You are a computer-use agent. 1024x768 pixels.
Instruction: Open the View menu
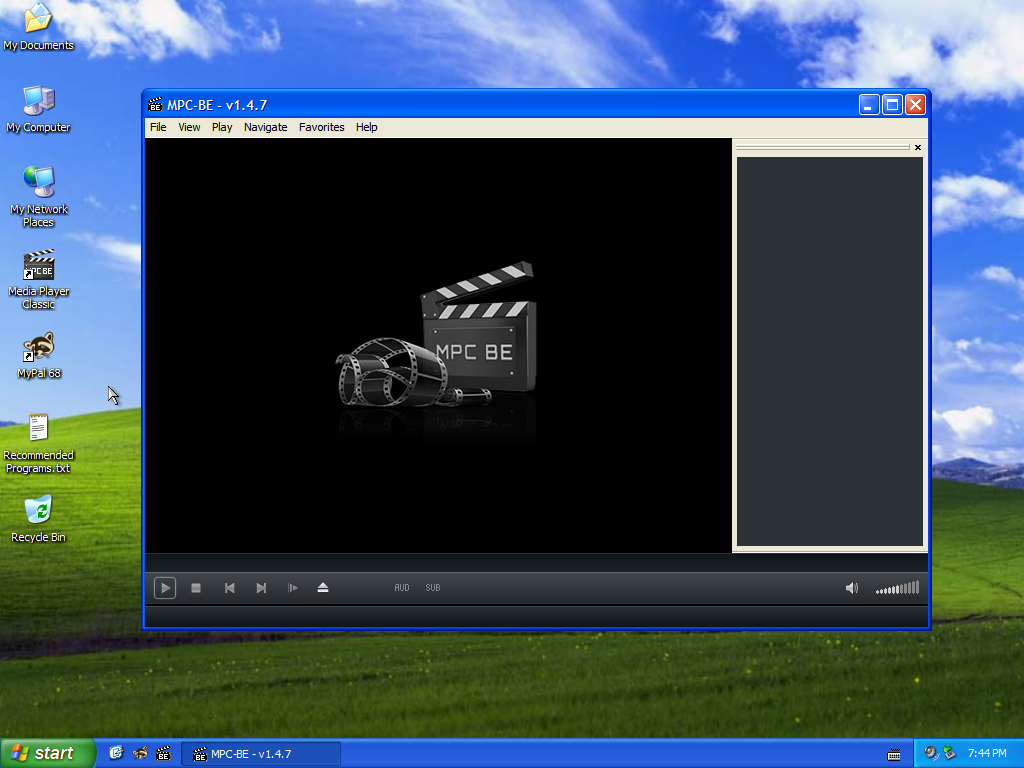189,127
